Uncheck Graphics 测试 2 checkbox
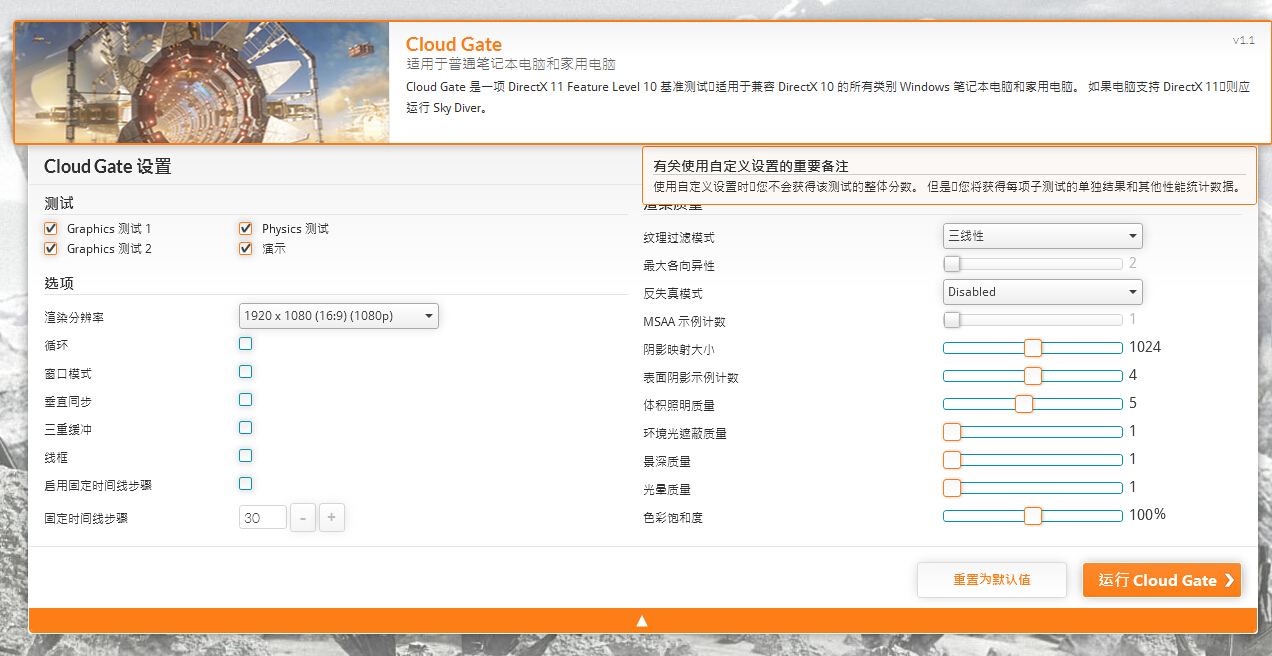The image size is (1272, 656). coord(51,248)
